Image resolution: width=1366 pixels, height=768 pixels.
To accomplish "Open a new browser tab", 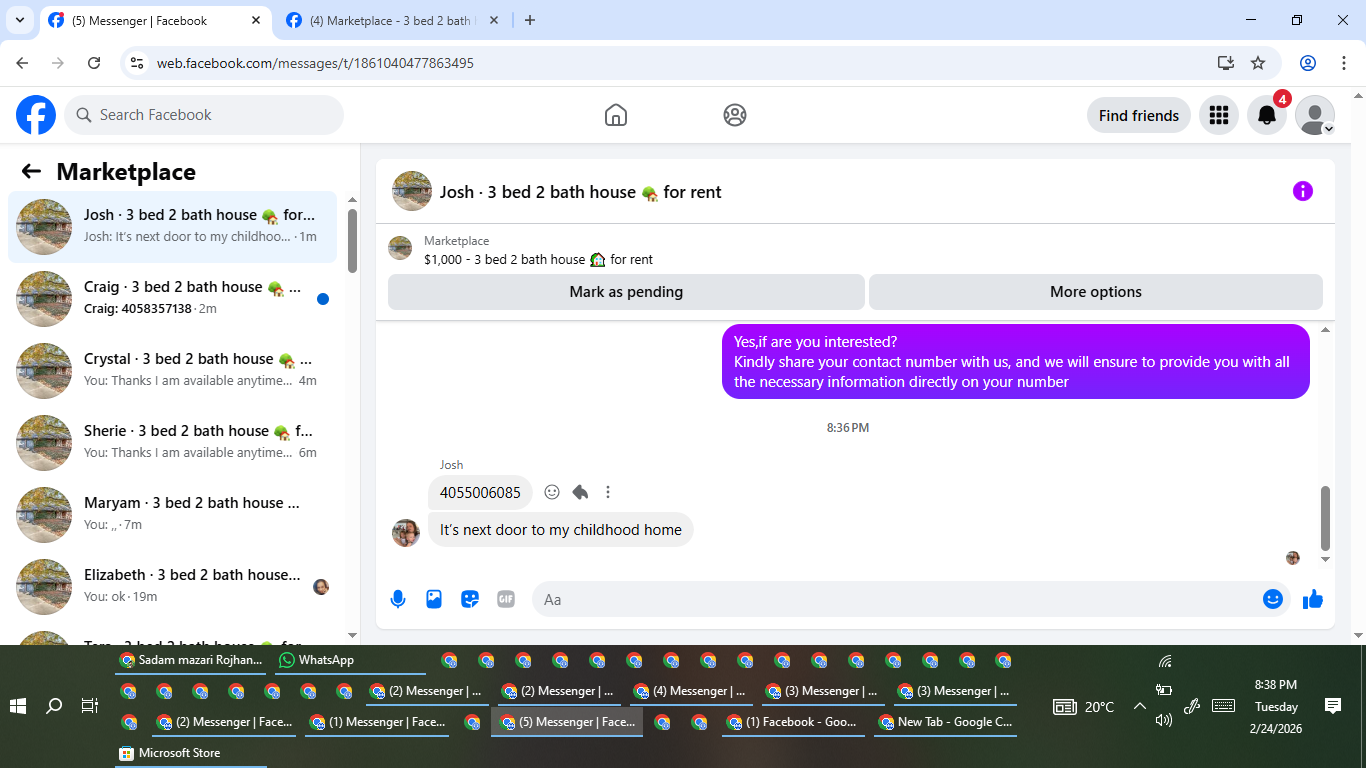I will pos(530,20).
